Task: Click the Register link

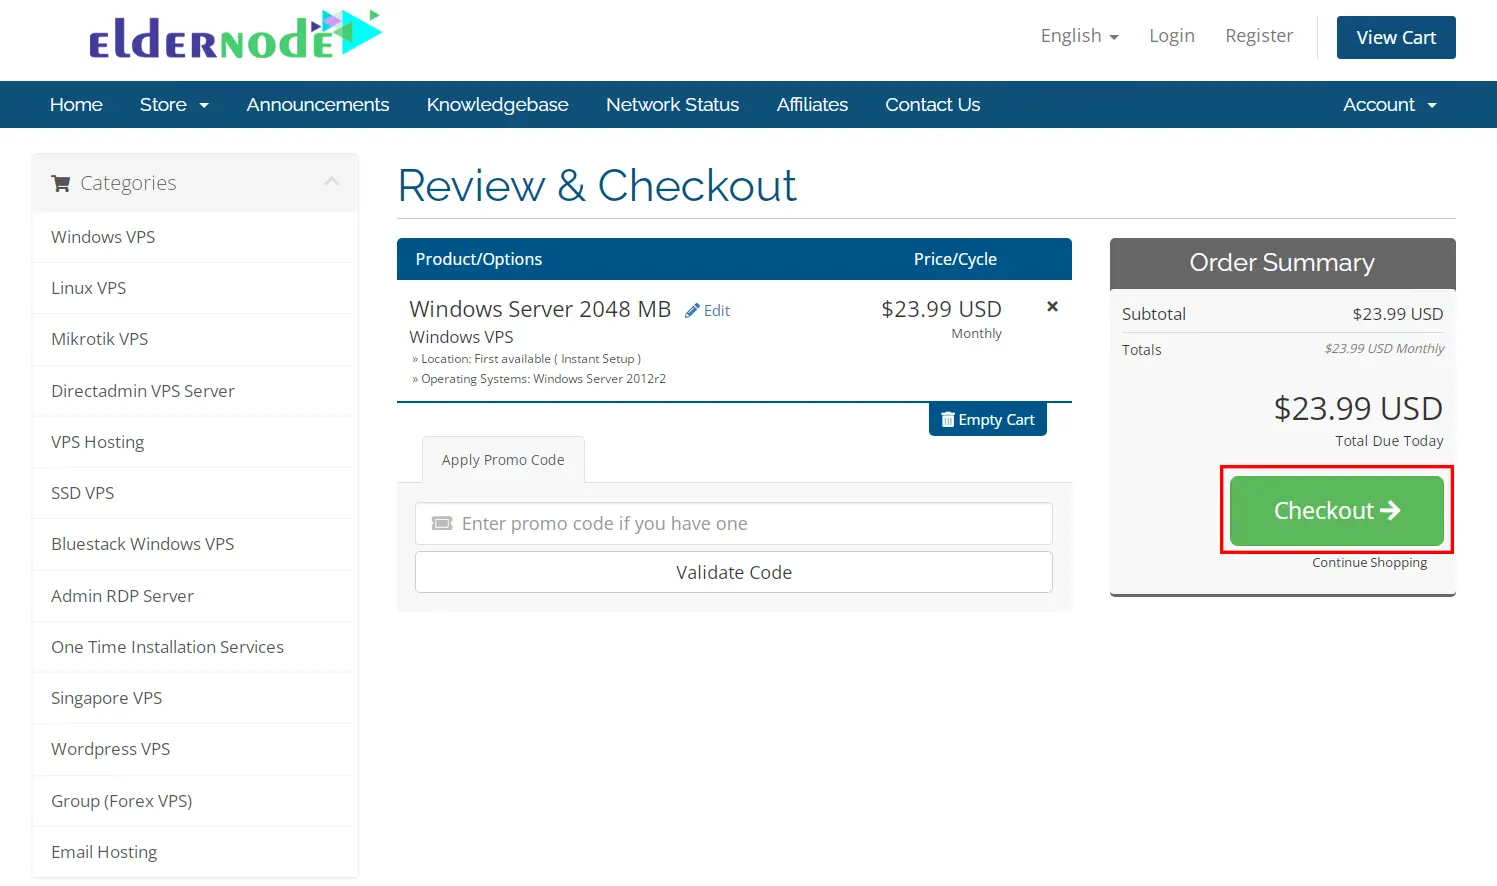Action: (1259, 36)
